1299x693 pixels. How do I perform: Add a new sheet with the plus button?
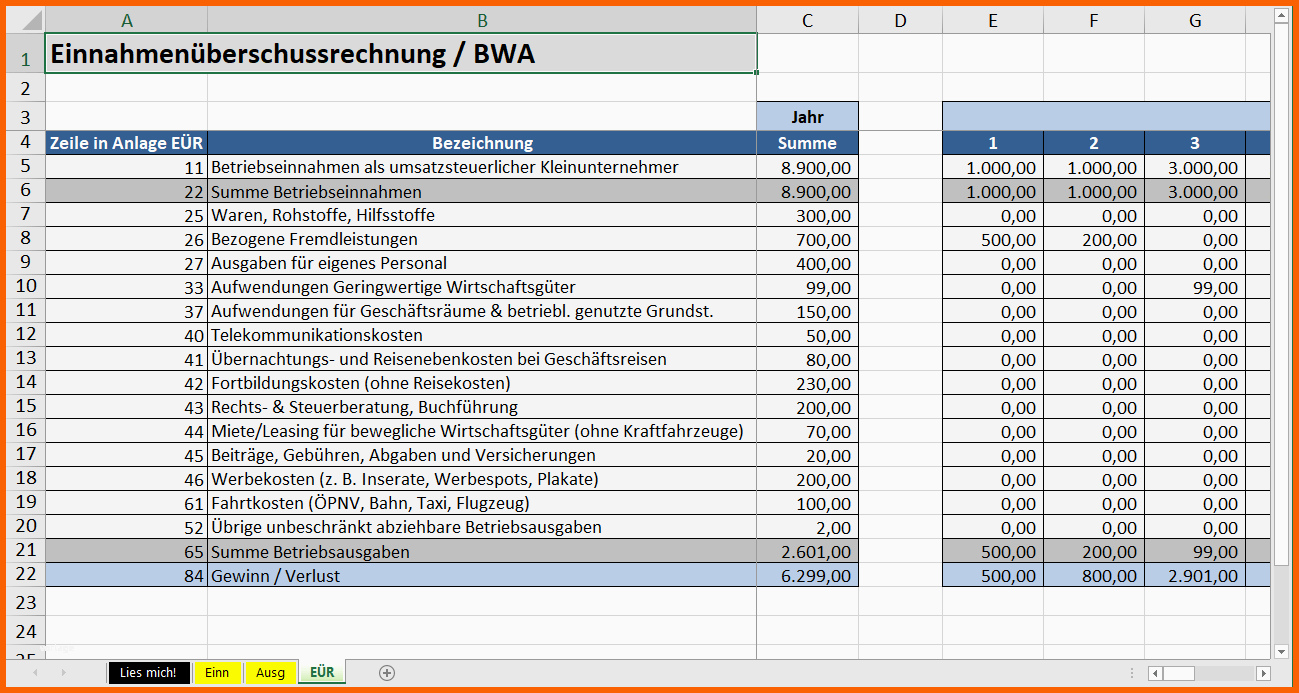[387, 673]
